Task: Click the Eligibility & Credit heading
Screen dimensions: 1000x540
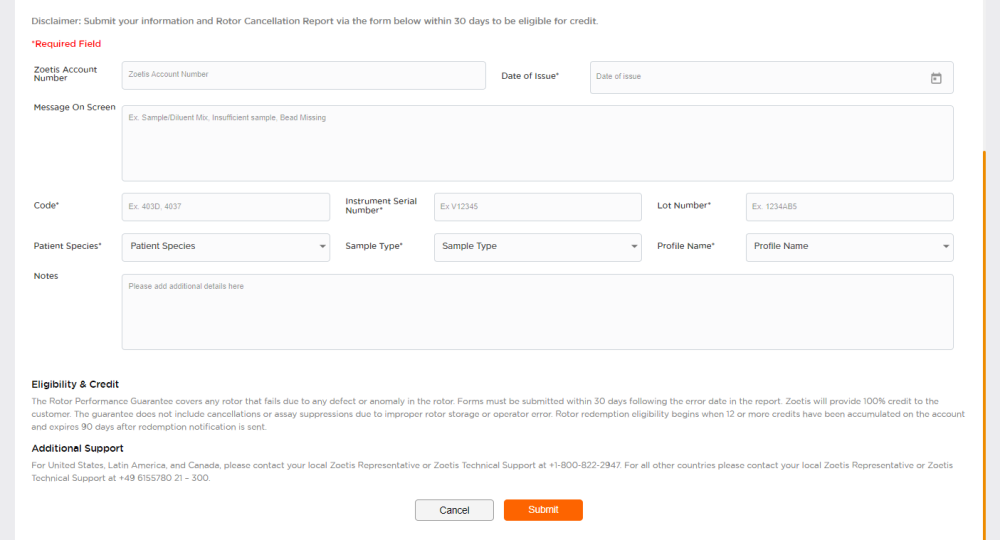Action: [75, 384]
